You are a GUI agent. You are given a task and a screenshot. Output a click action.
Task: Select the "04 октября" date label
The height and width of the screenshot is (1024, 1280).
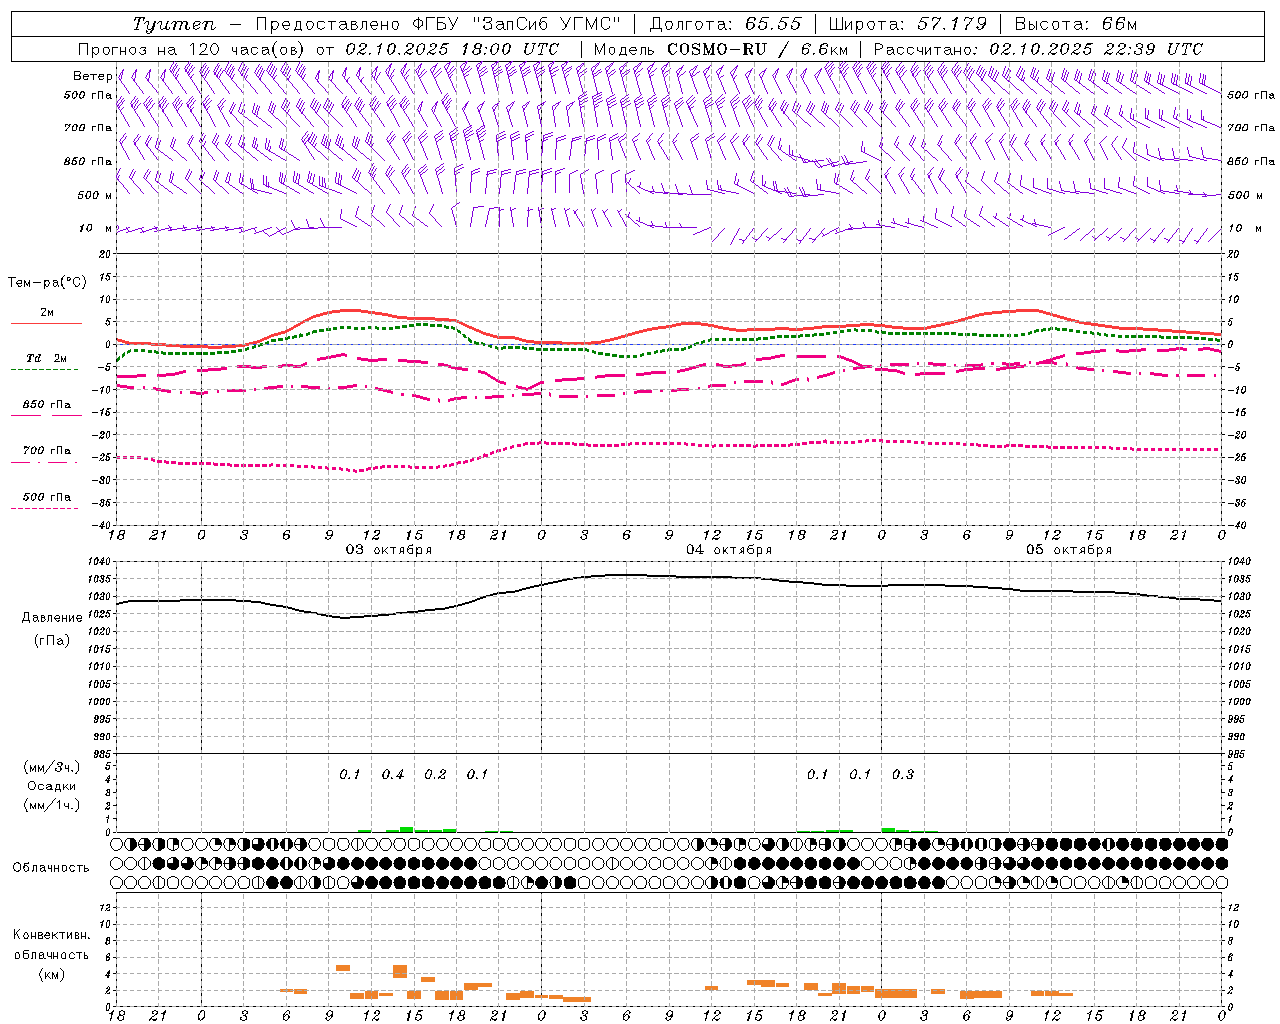(729, 550)
